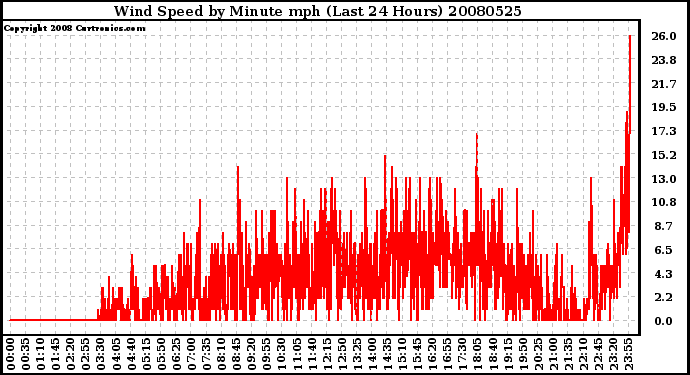Click the 08:10 time axis label

coord(221,354)
